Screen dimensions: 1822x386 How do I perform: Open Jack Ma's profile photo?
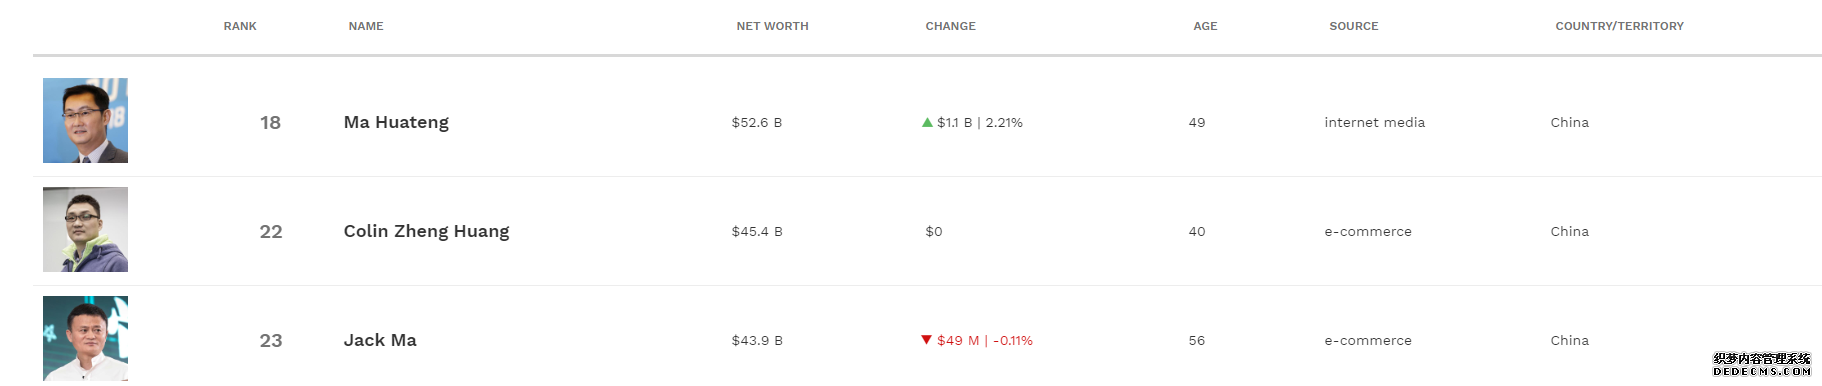85,338
